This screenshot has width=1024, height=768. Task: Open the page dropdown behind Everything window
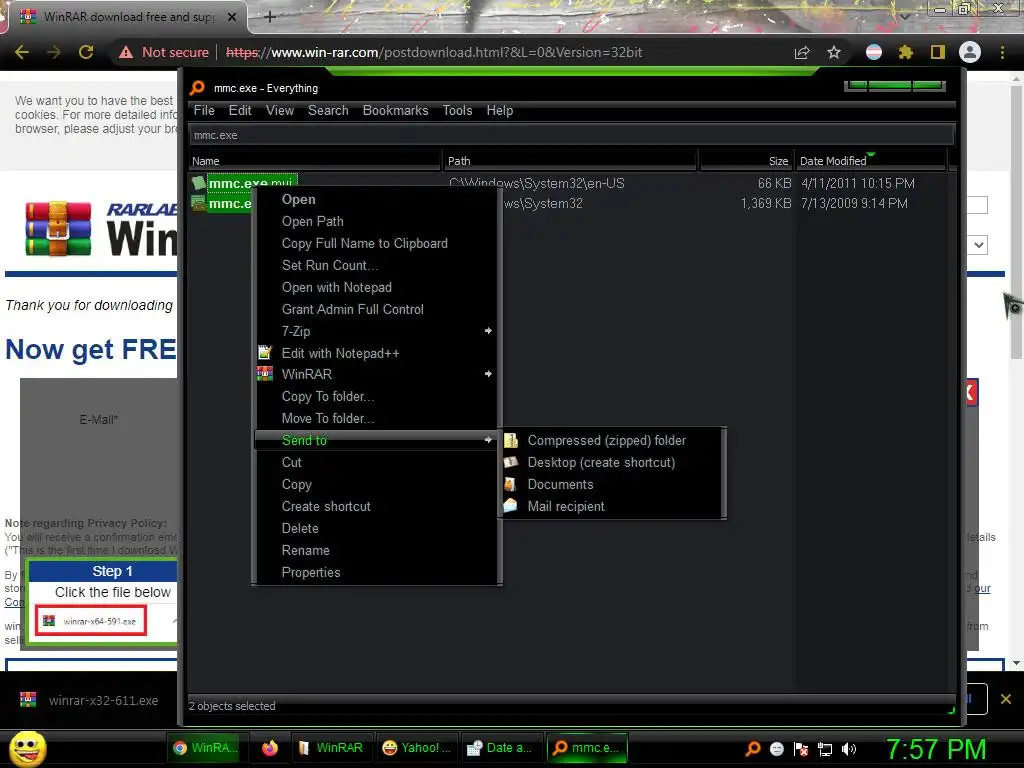(978, 246)
